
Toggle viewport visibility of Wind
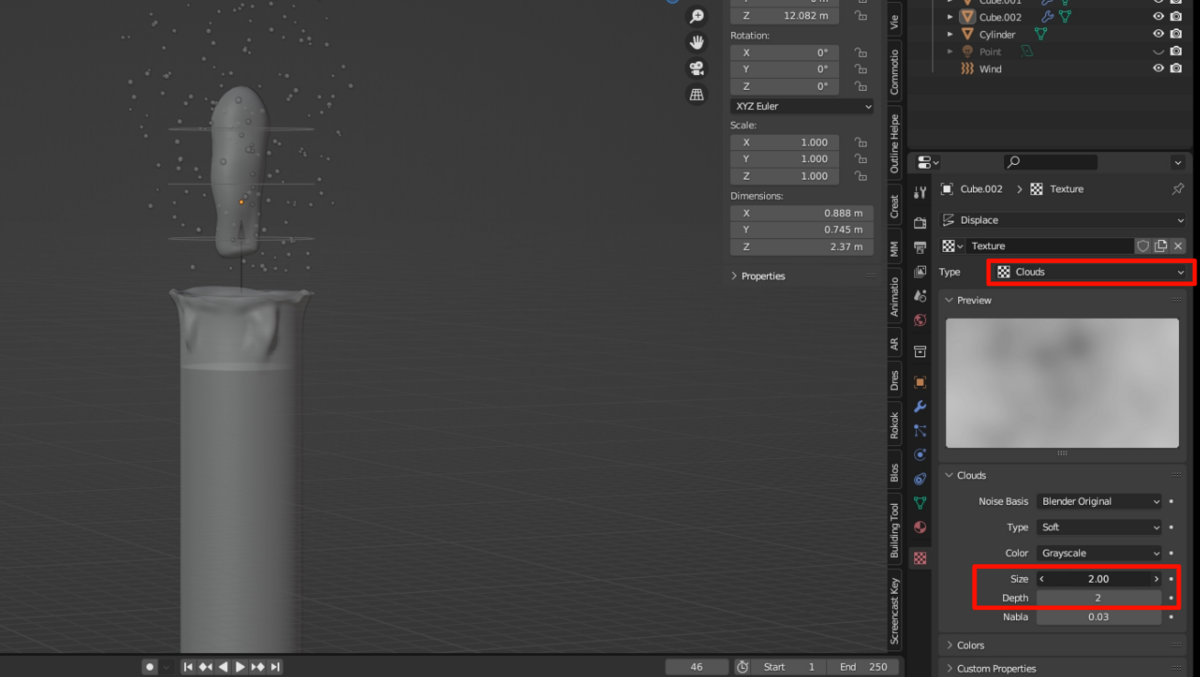pyautogui.click(x=1159, y=68)
